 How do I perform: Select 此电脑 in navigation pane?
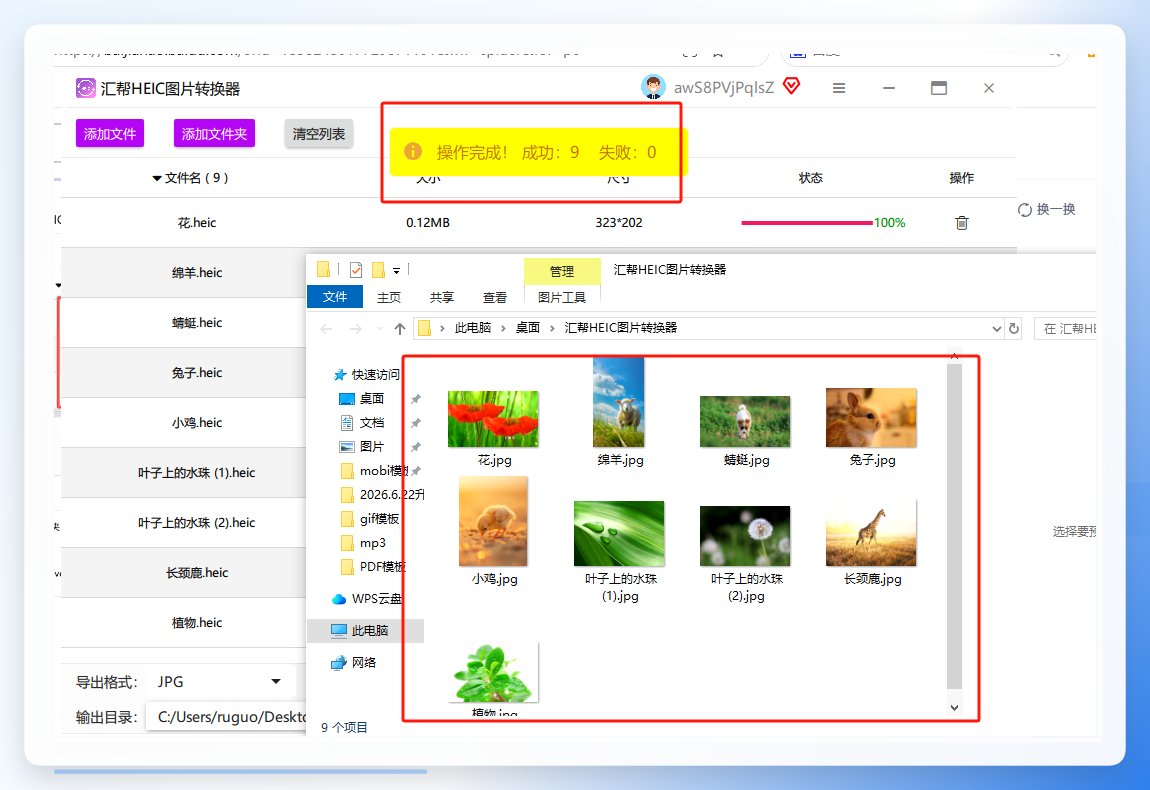coord(365,631)
